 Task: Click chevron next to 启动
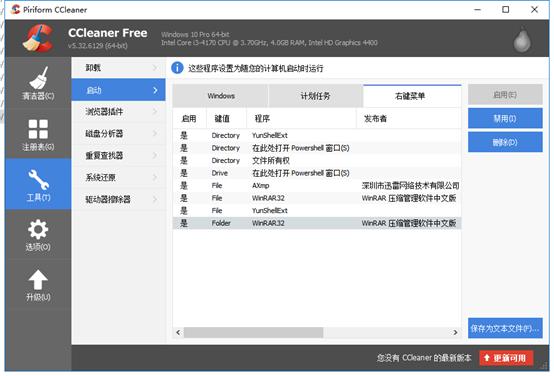coord(155,90)
